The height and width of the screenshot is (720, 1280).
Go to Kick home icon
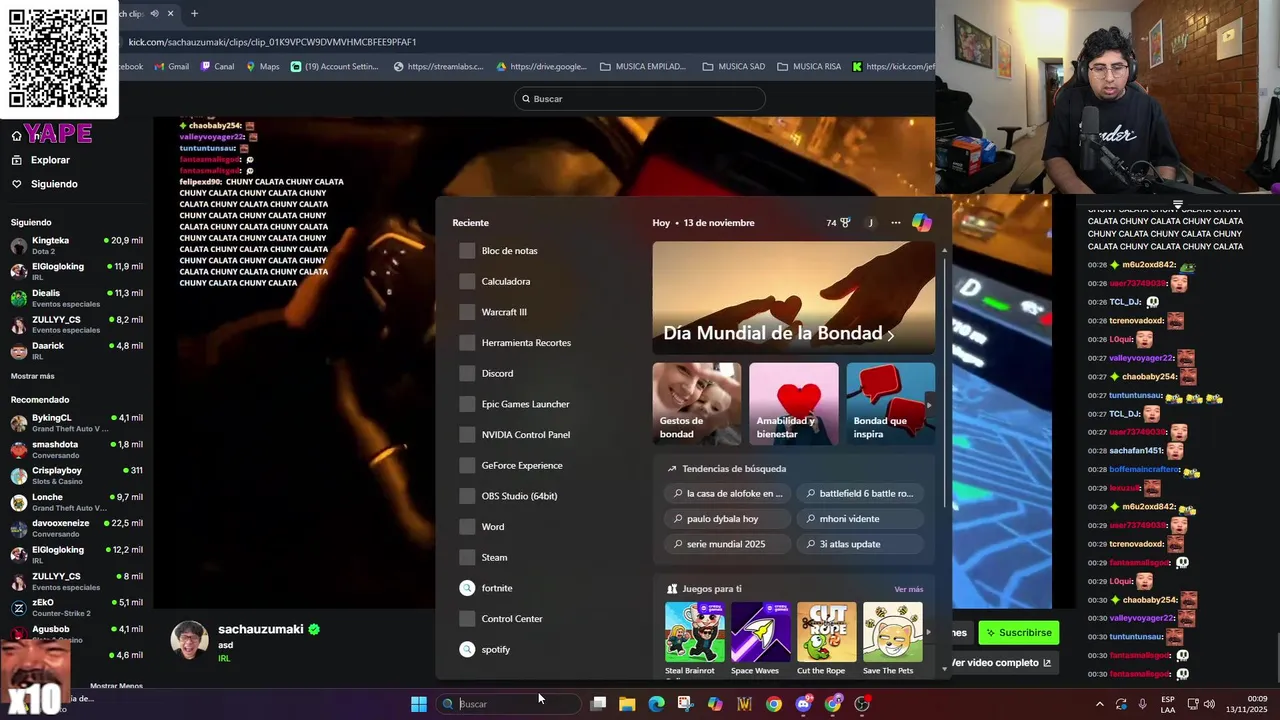(16, 135)
